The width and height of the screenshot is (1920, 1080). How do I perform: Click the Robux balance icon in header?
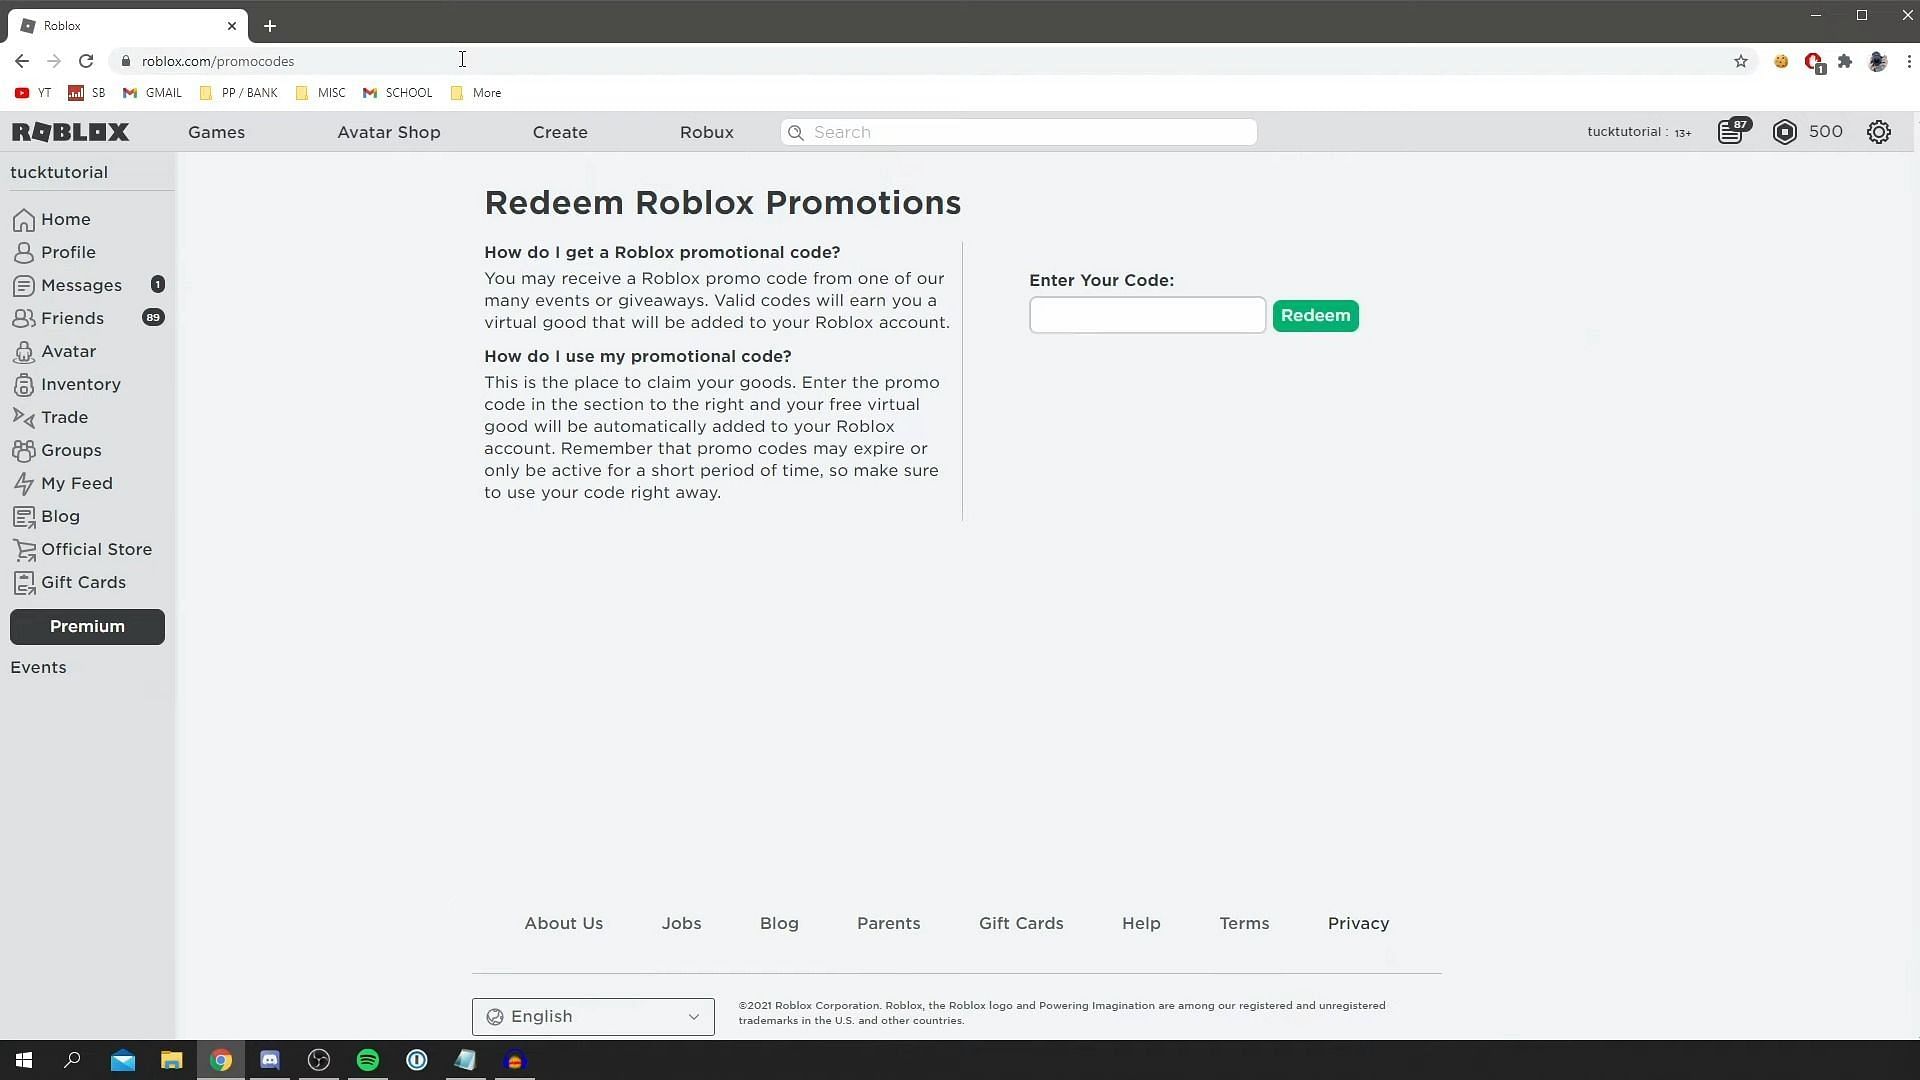tap(1785, 132)
